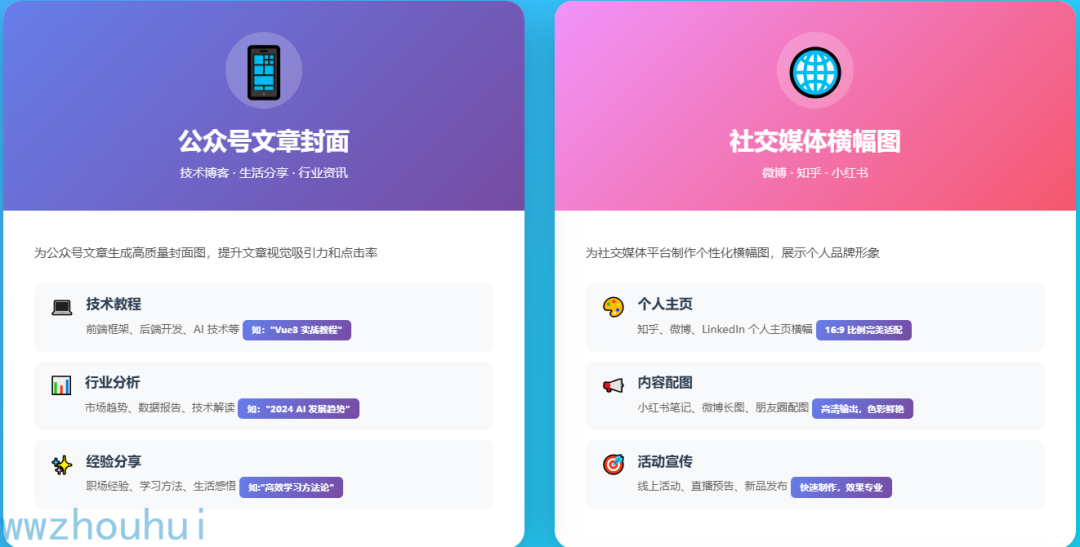Click the sparkles icon beside 经验分享
Viewport: 1080px width, 547px height.
click(x=62, y=465)
